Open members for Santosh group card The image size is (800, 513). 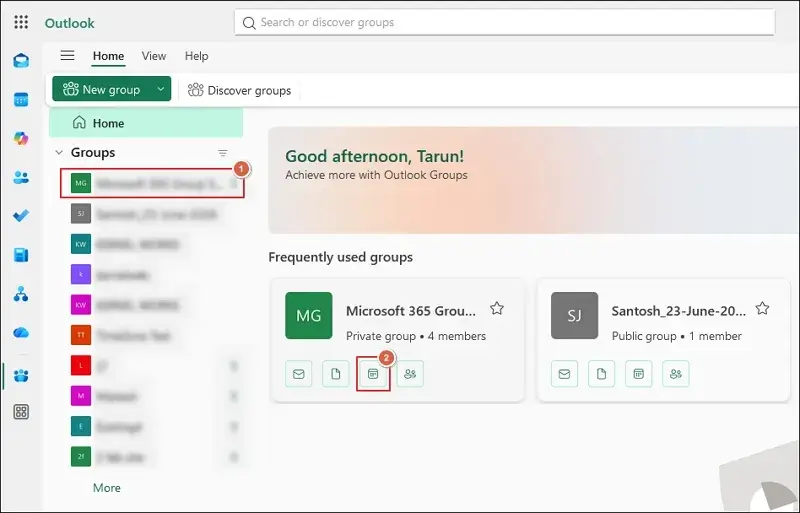676,374
